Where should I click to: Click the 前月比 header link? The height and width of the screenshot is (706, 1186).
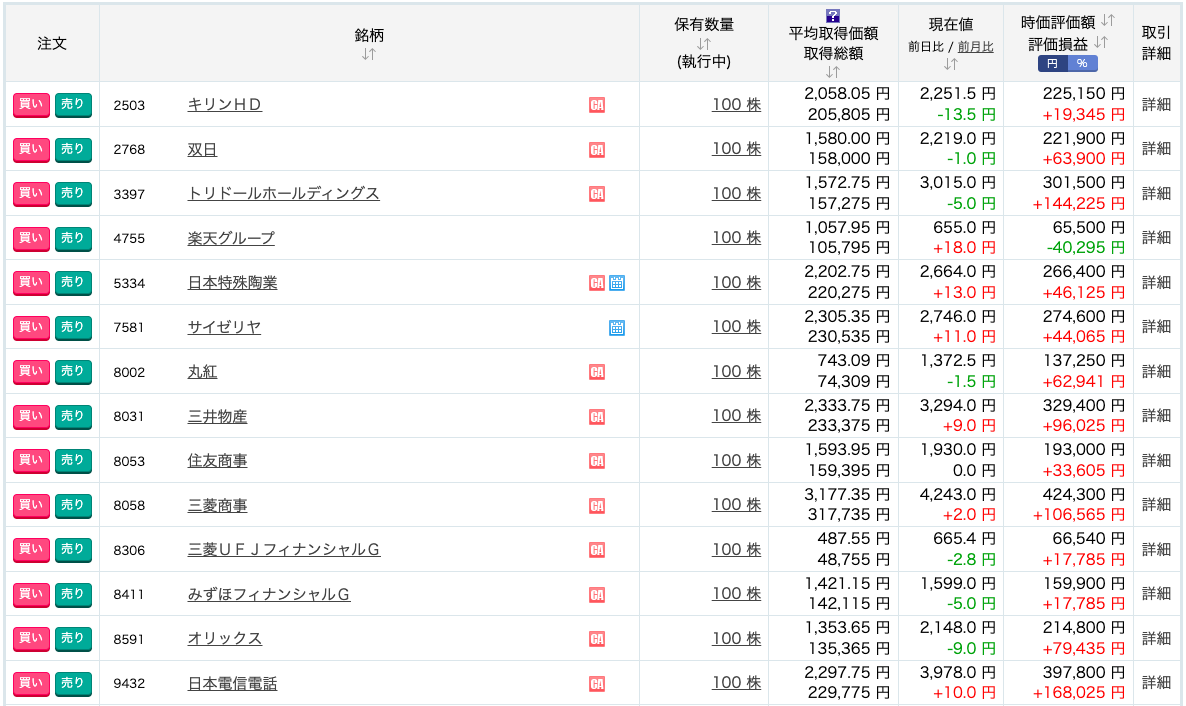click(976, 47)
